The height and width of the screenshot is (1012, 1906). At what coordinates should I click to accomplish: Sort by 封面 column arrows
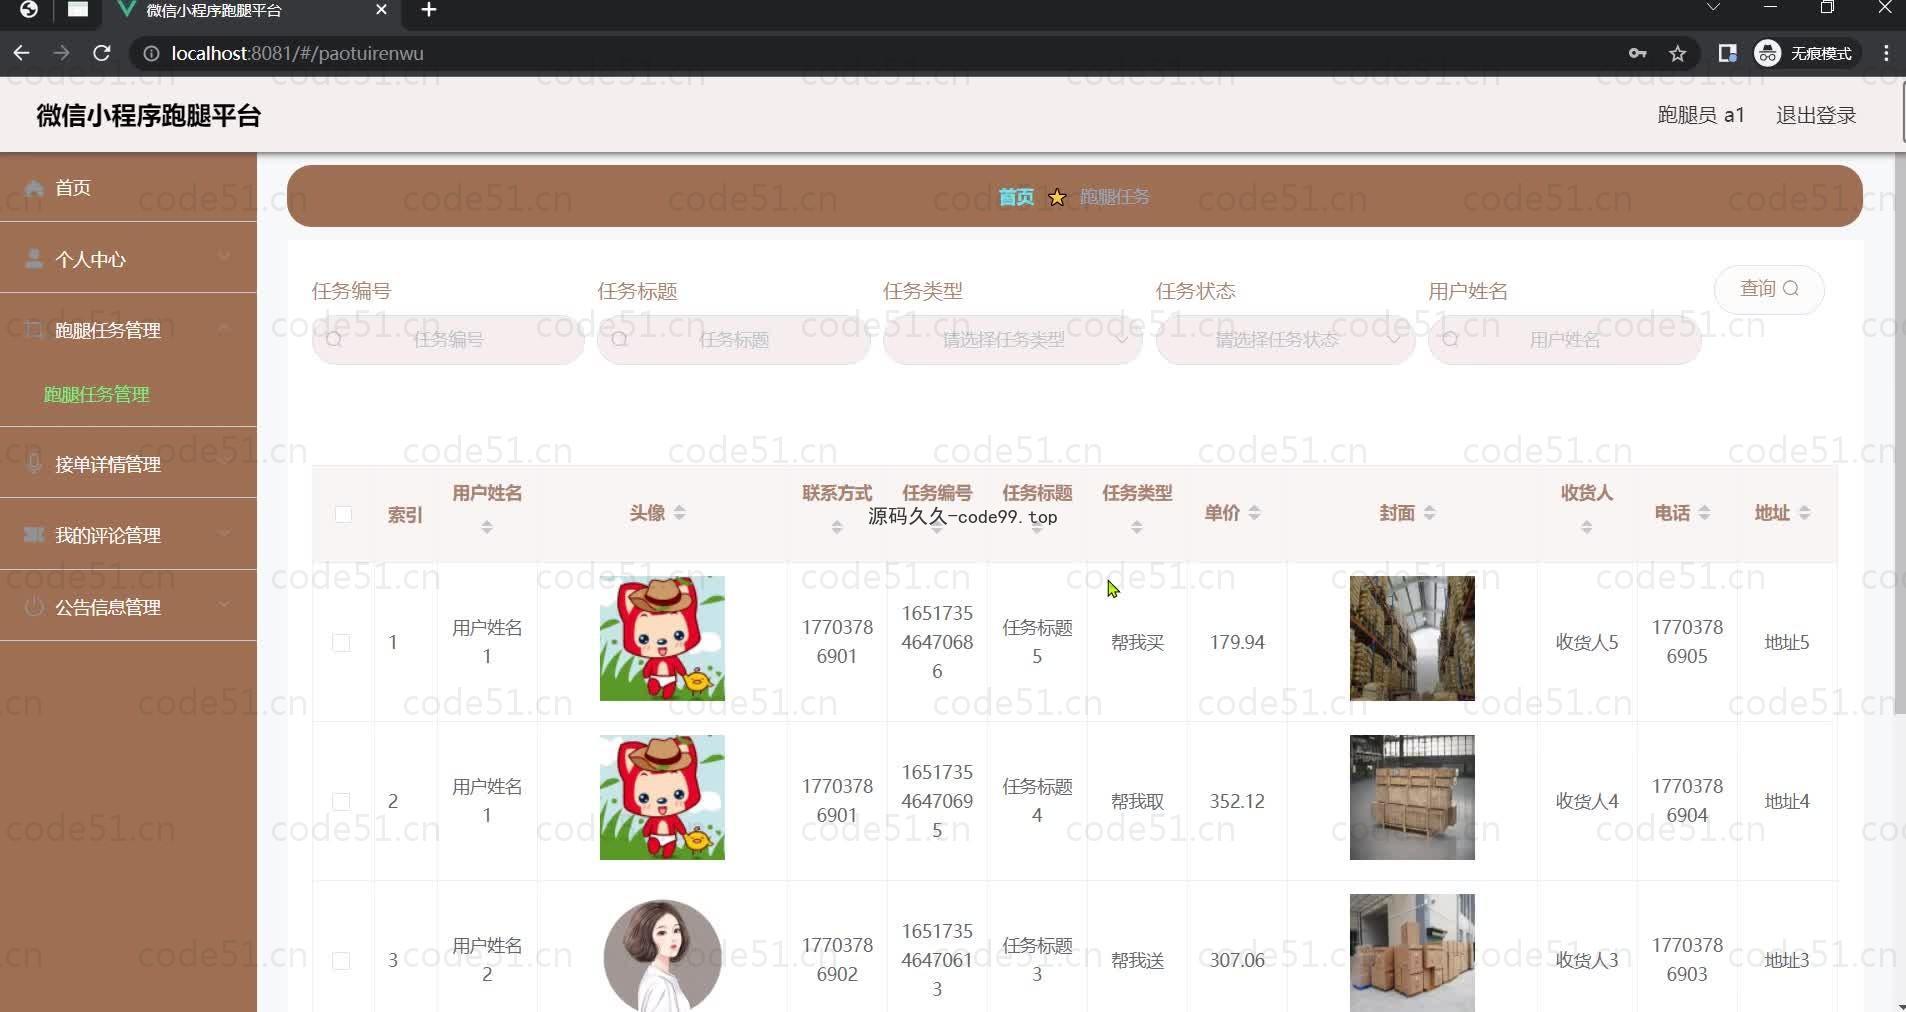point(1430,512)
